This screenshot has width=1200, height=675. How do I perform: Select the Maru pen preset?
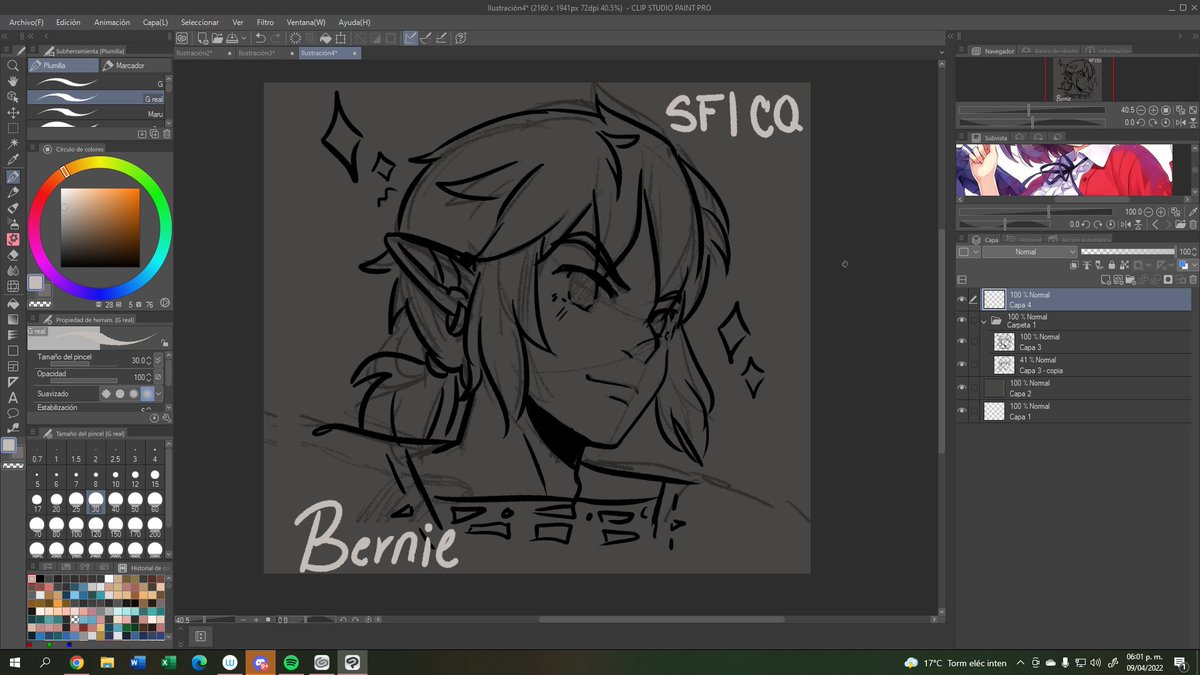click(x=96, y=114)
